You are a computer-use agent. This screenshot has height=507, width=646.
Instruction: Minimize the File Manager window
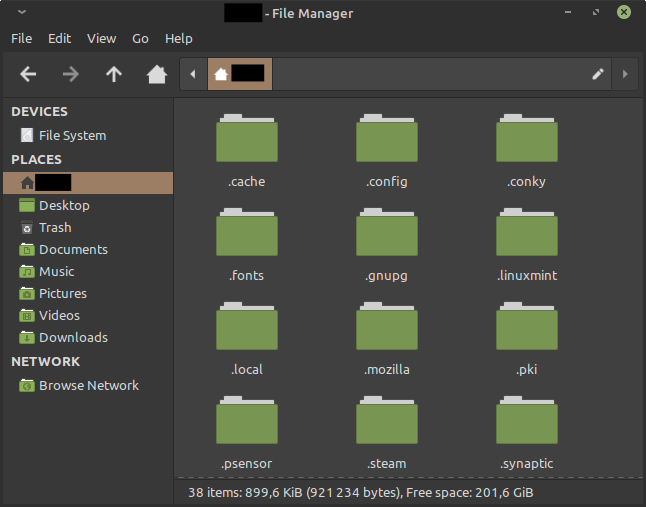coord(568,12)
